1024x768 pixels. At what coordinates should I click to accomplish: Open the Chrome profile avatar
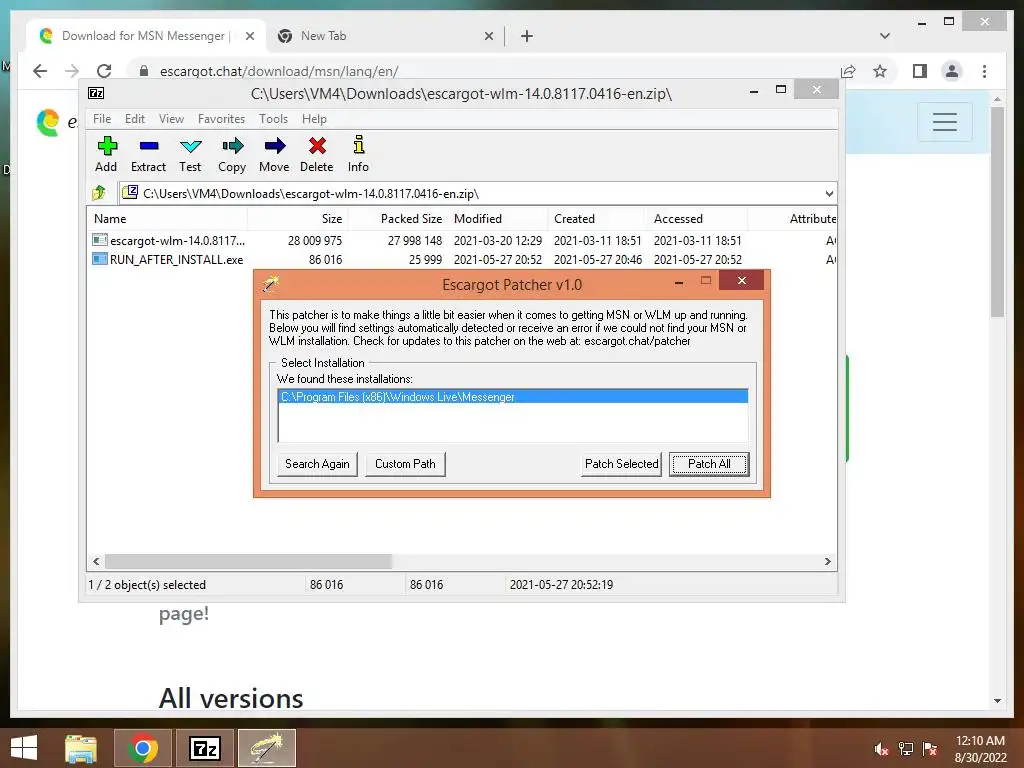pos(952,71)
